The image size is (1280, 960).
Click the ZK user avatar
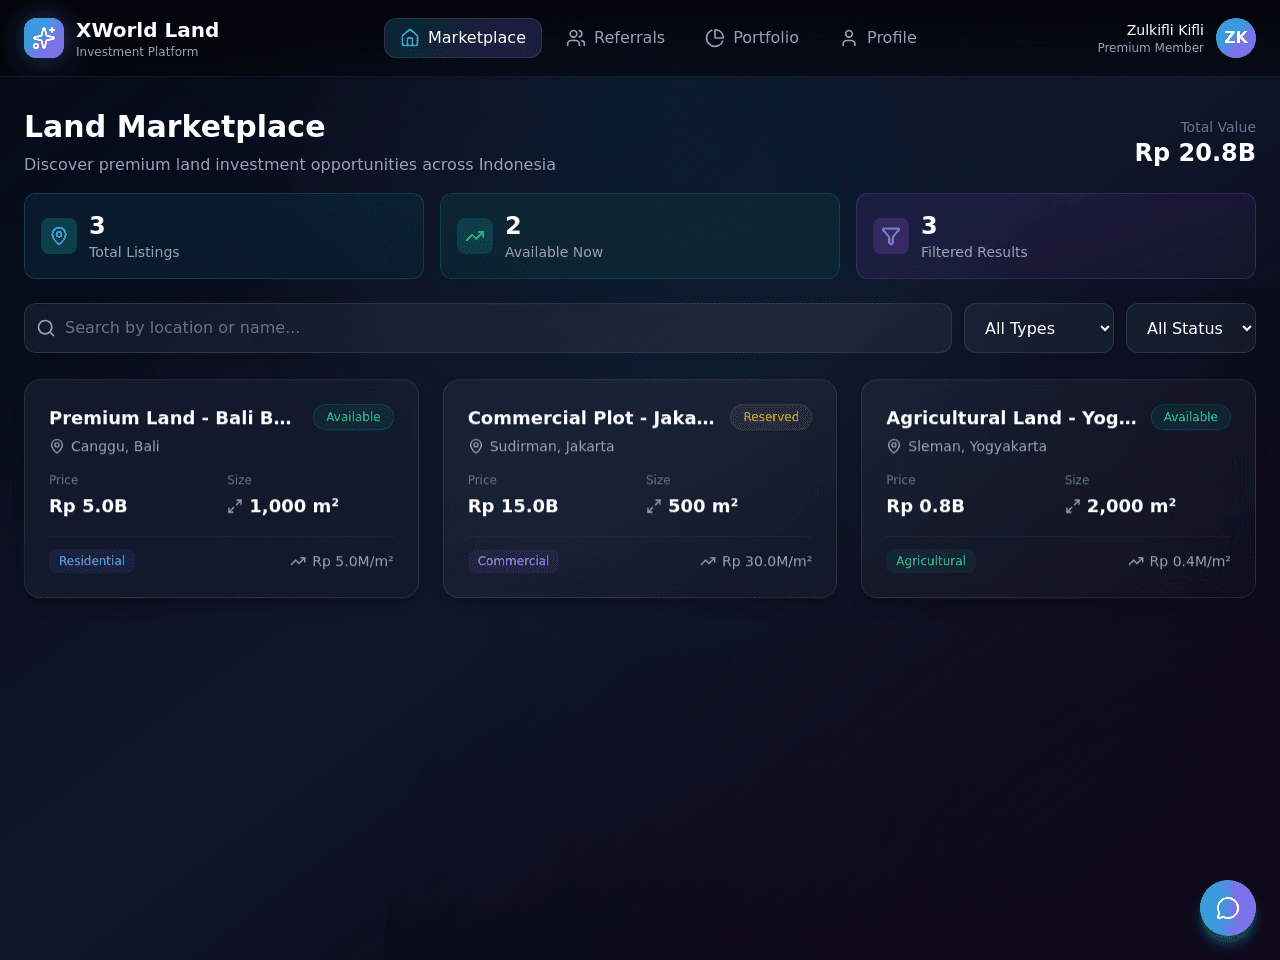pyautogui.click(x=1236, y=38)
